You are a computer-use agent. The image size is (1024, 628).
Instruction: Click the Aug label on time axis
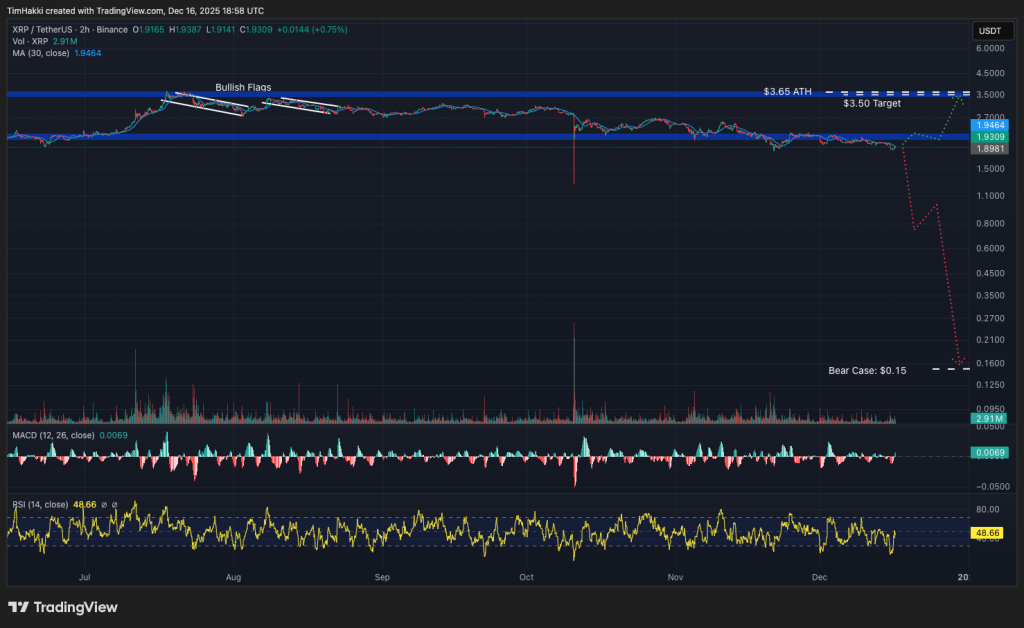click(x=233, y=577)
